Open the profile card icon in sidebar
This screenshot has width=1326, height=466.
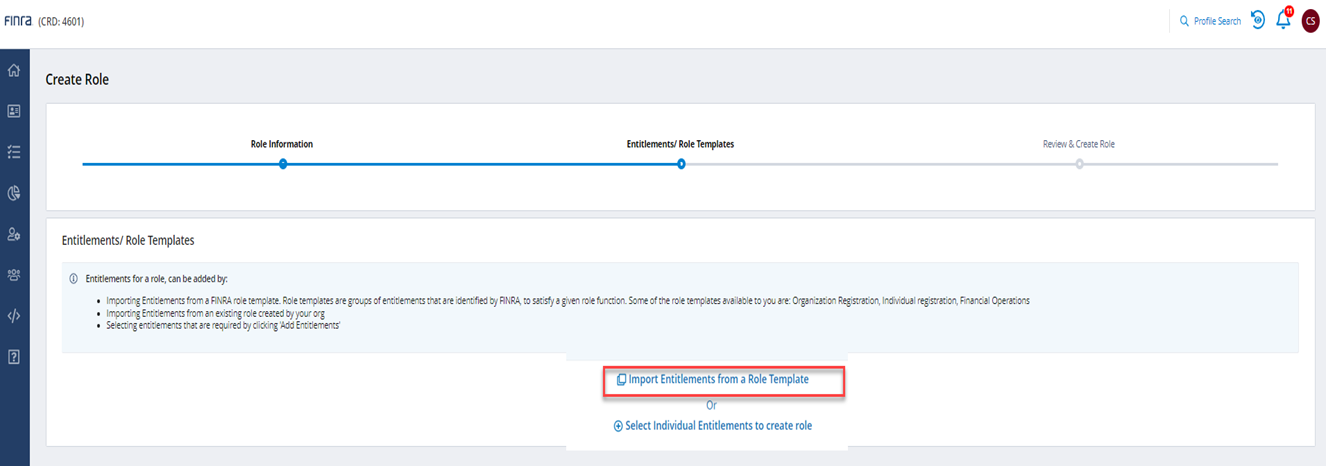[x=14, y=112]
